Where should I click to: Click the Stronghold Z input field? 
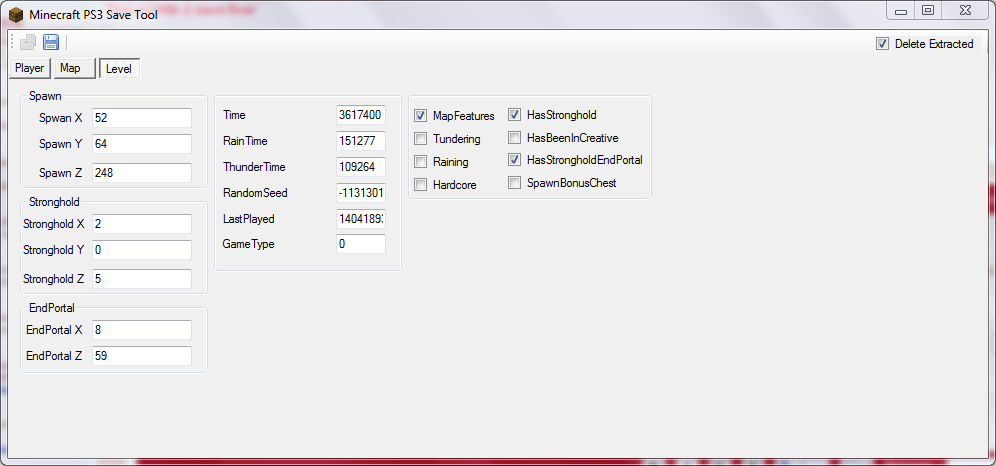[142, 279]
